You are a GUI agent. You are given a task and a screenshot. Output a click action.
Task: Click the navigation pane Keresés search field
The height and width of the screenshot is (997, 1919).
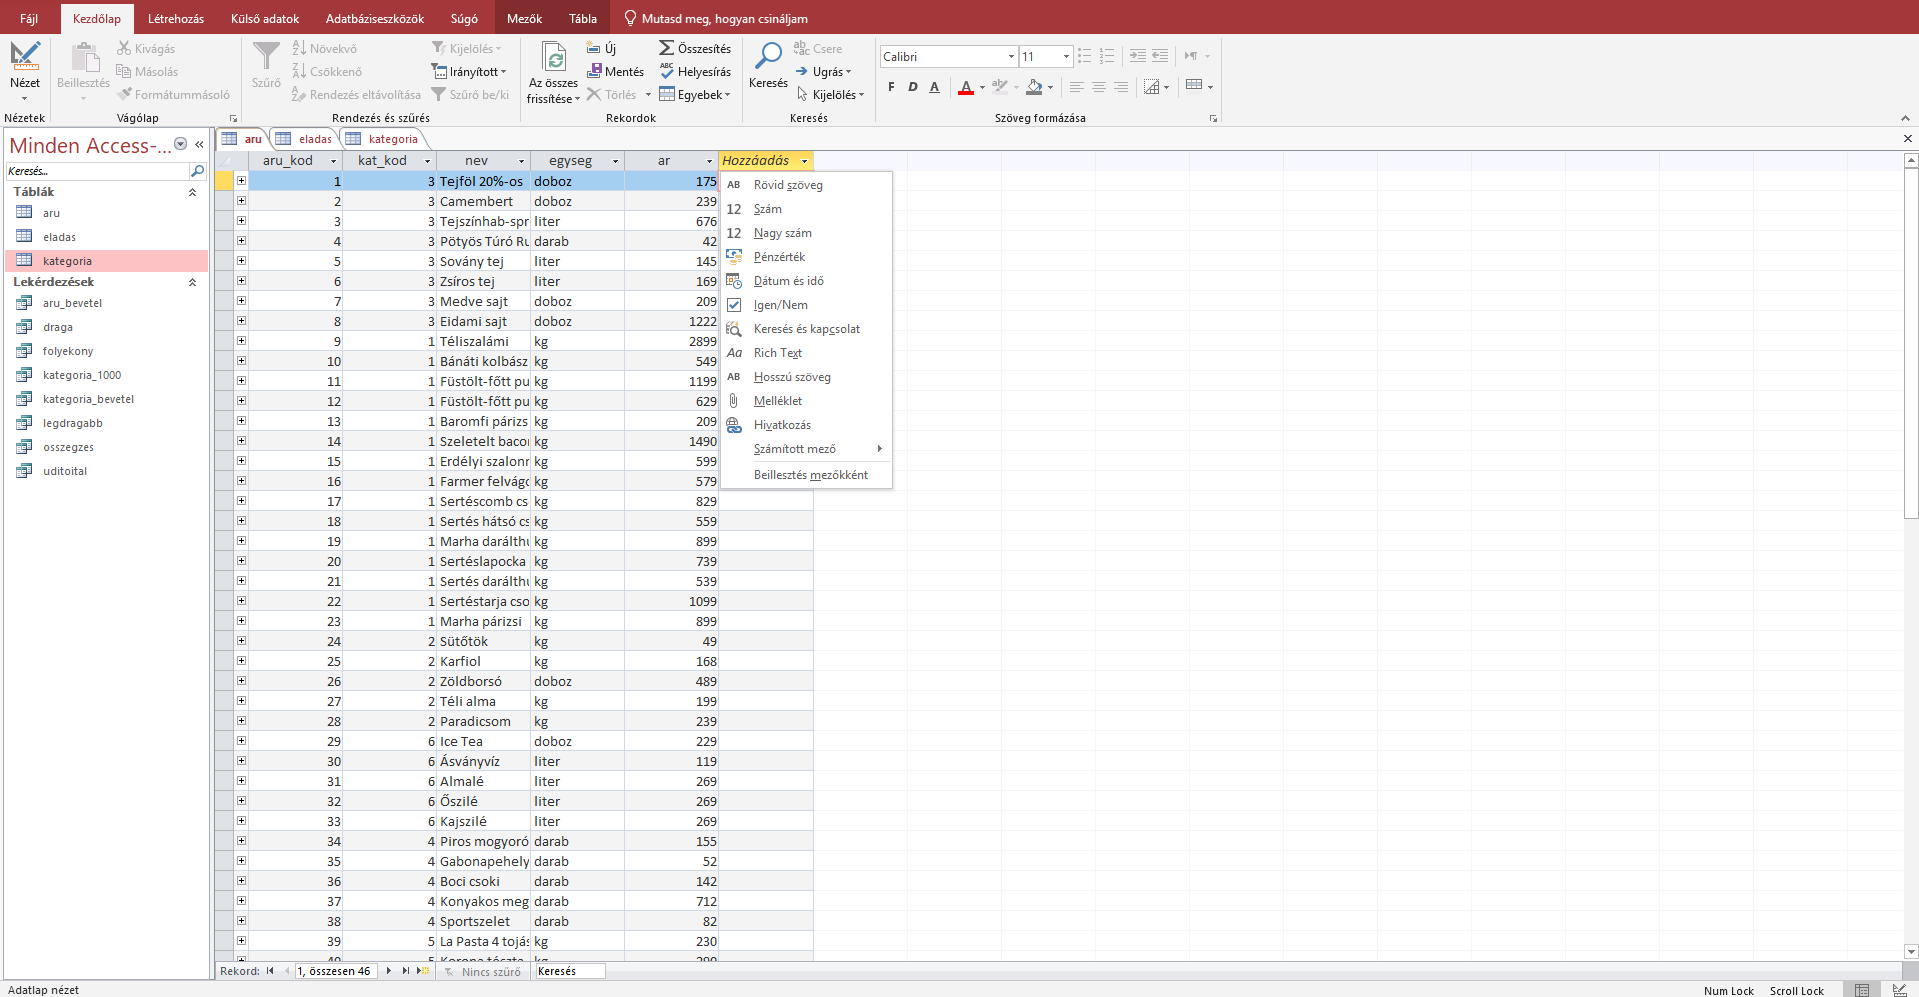pyautogui.click(x=97, y=171)
